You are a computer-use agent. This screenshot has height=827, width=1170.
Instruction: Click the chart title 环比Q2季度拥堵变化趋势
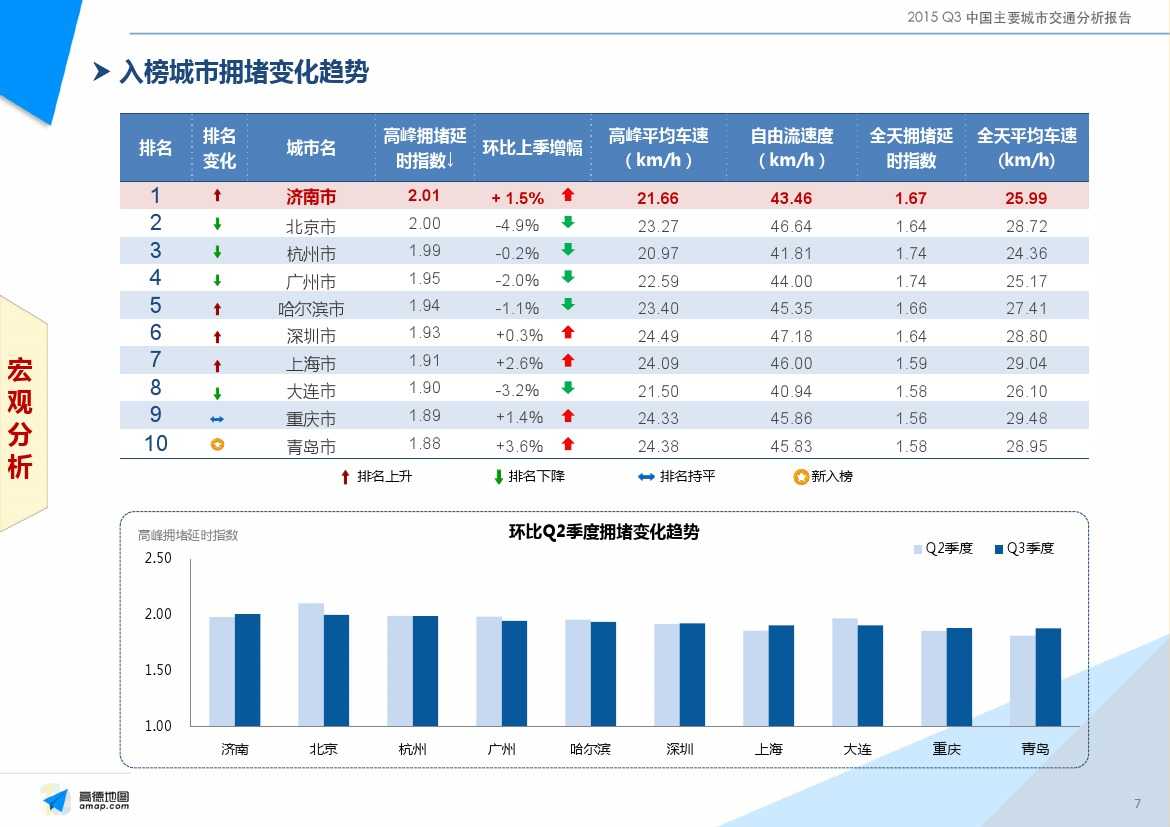coord(604,533)
